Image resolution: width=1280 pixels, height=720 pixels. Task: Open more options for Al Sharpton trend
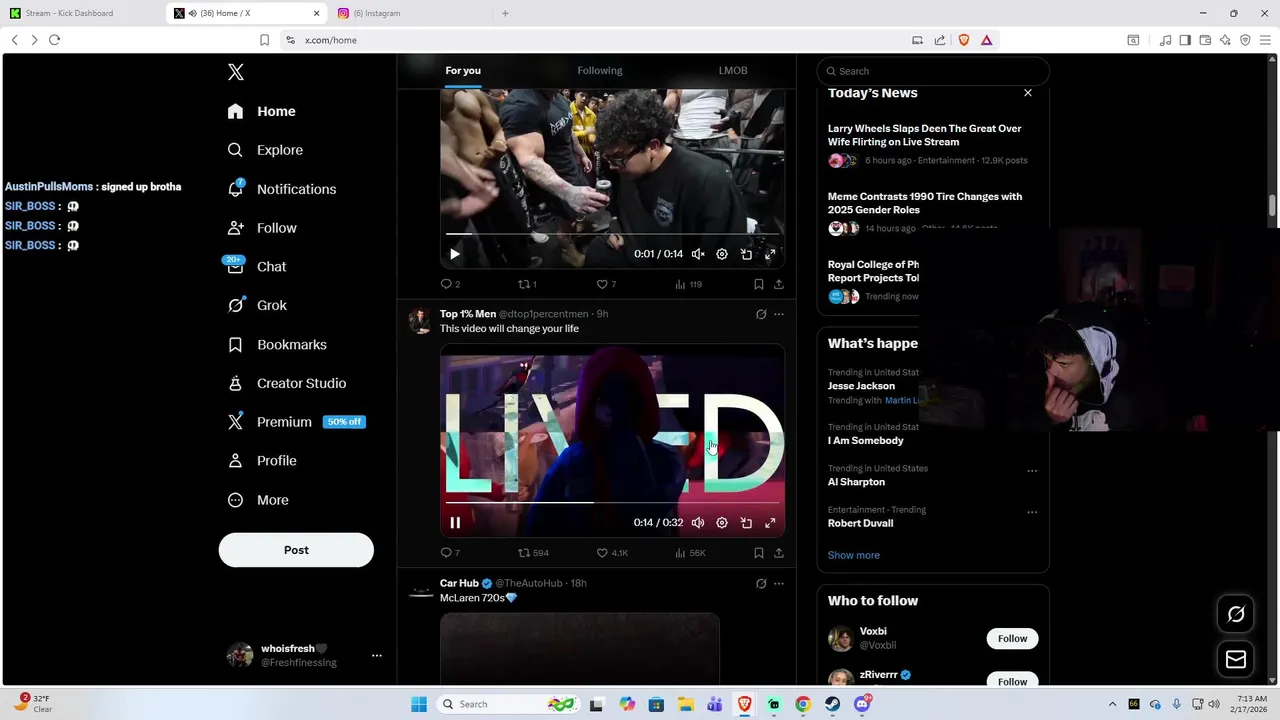click(x=1032, y=471)
